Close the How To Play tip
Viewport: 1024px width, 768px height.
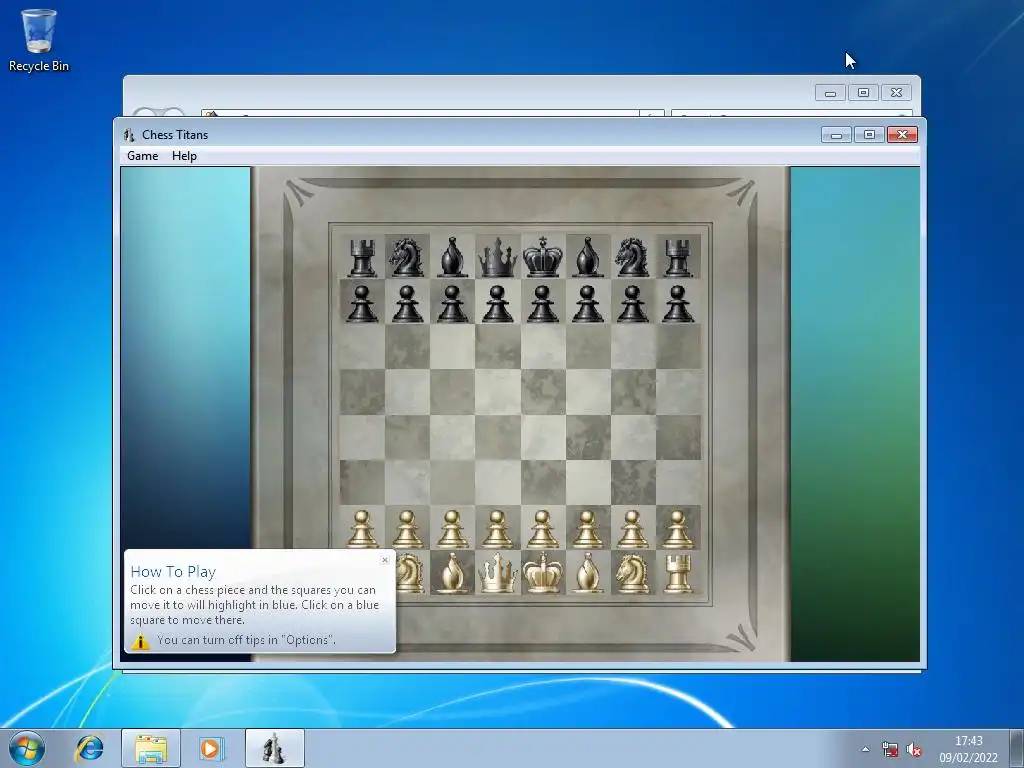385,560
